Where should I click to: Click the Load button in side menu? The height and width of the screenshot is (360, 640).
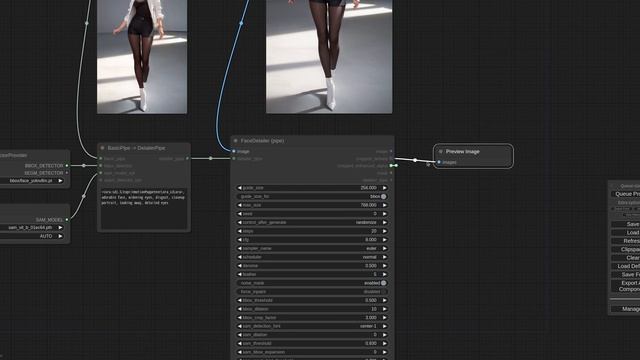[x=626, y=233]
